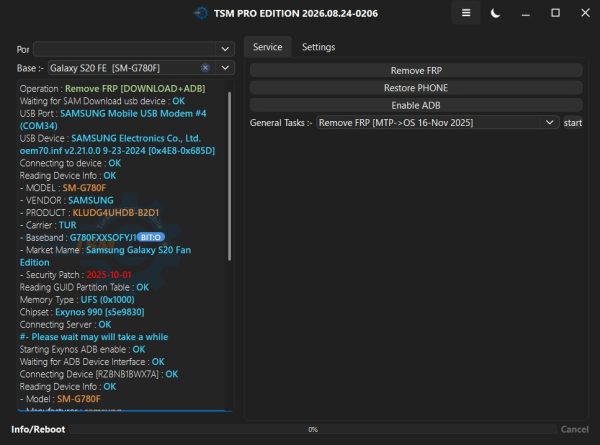
Task: Click the Restore PHONE button
Action: pos(416,88)
